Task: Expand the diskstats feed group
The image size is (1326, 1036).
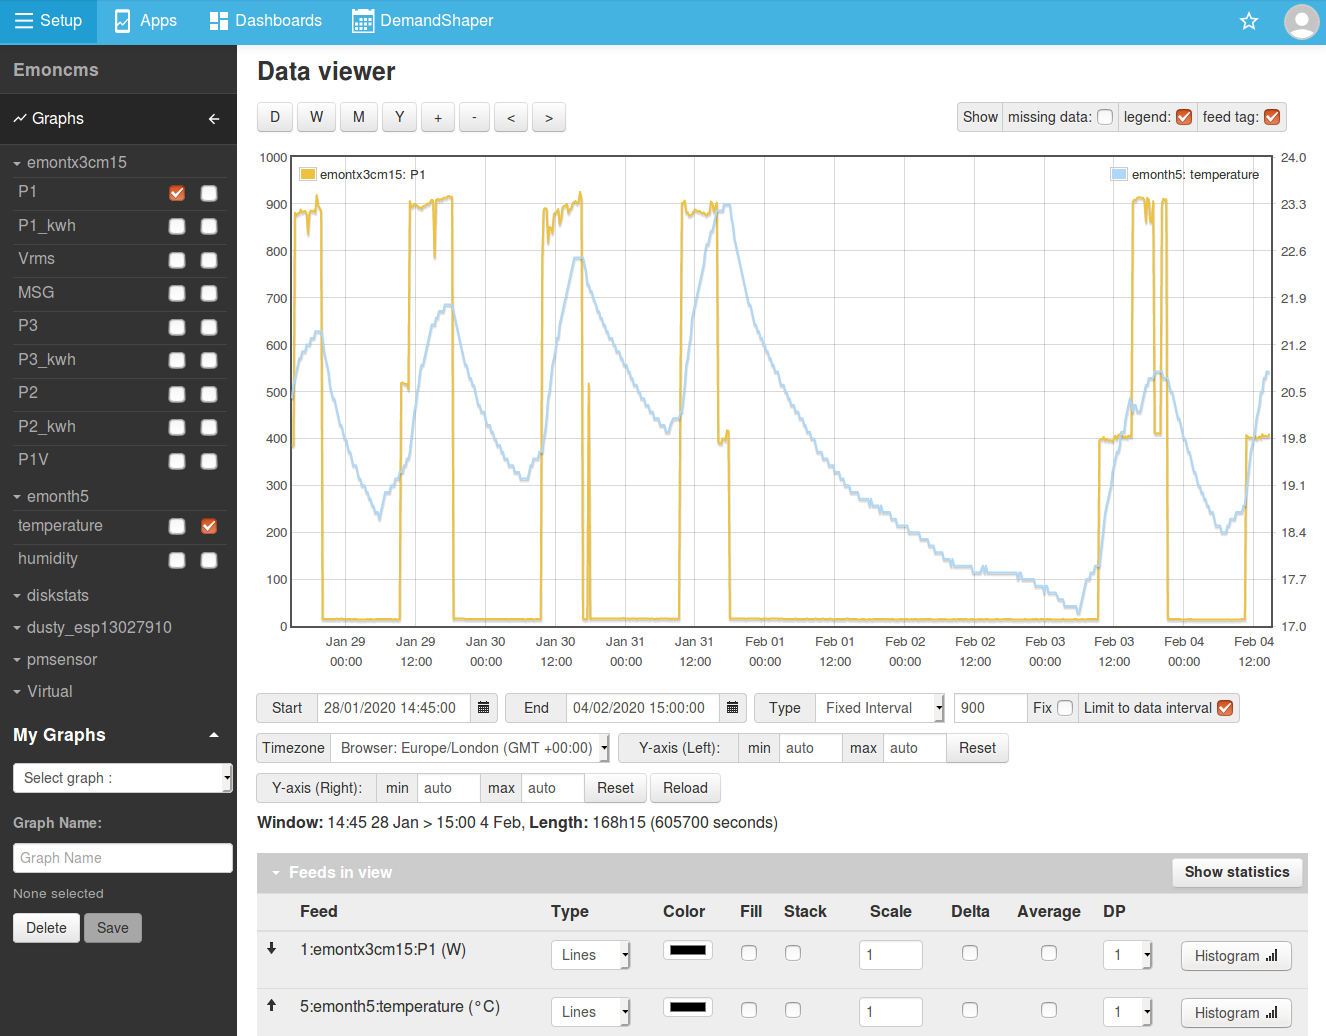Action: (x=57, y=596)
